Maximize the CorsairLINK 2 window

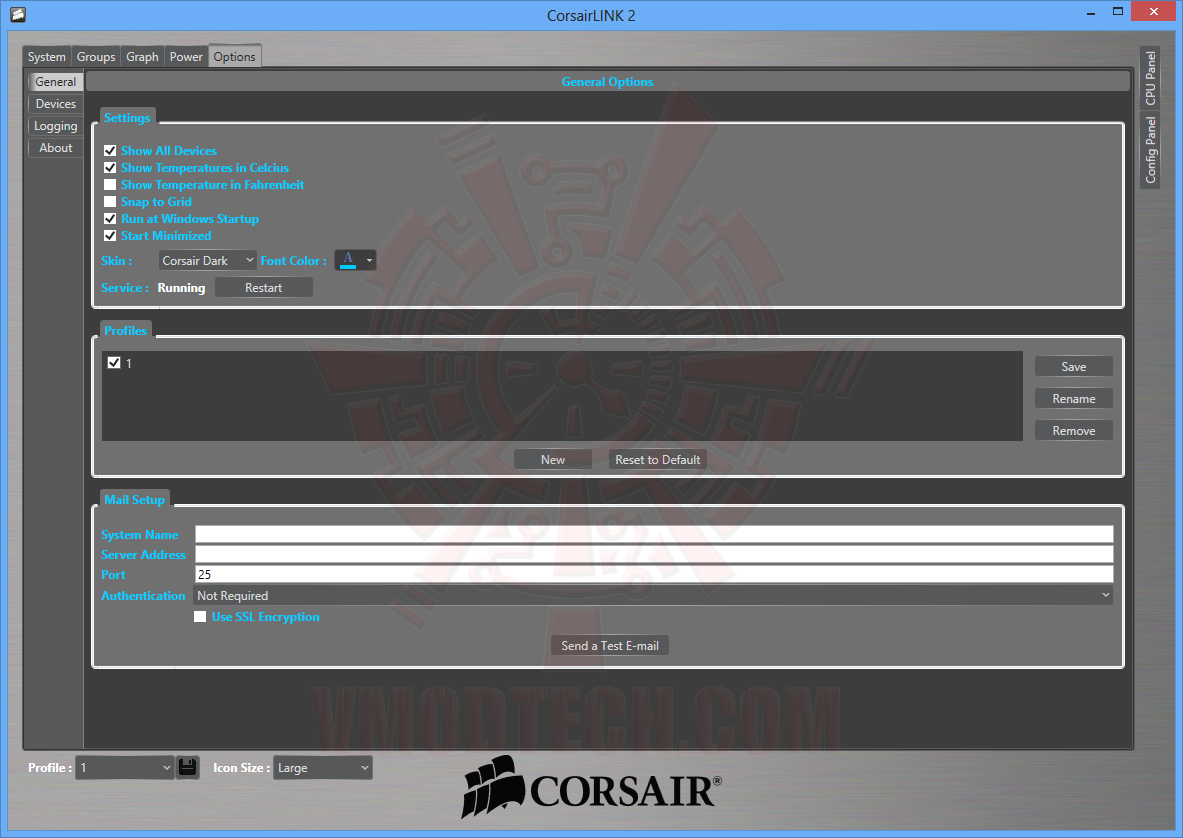coord(1118,12)
